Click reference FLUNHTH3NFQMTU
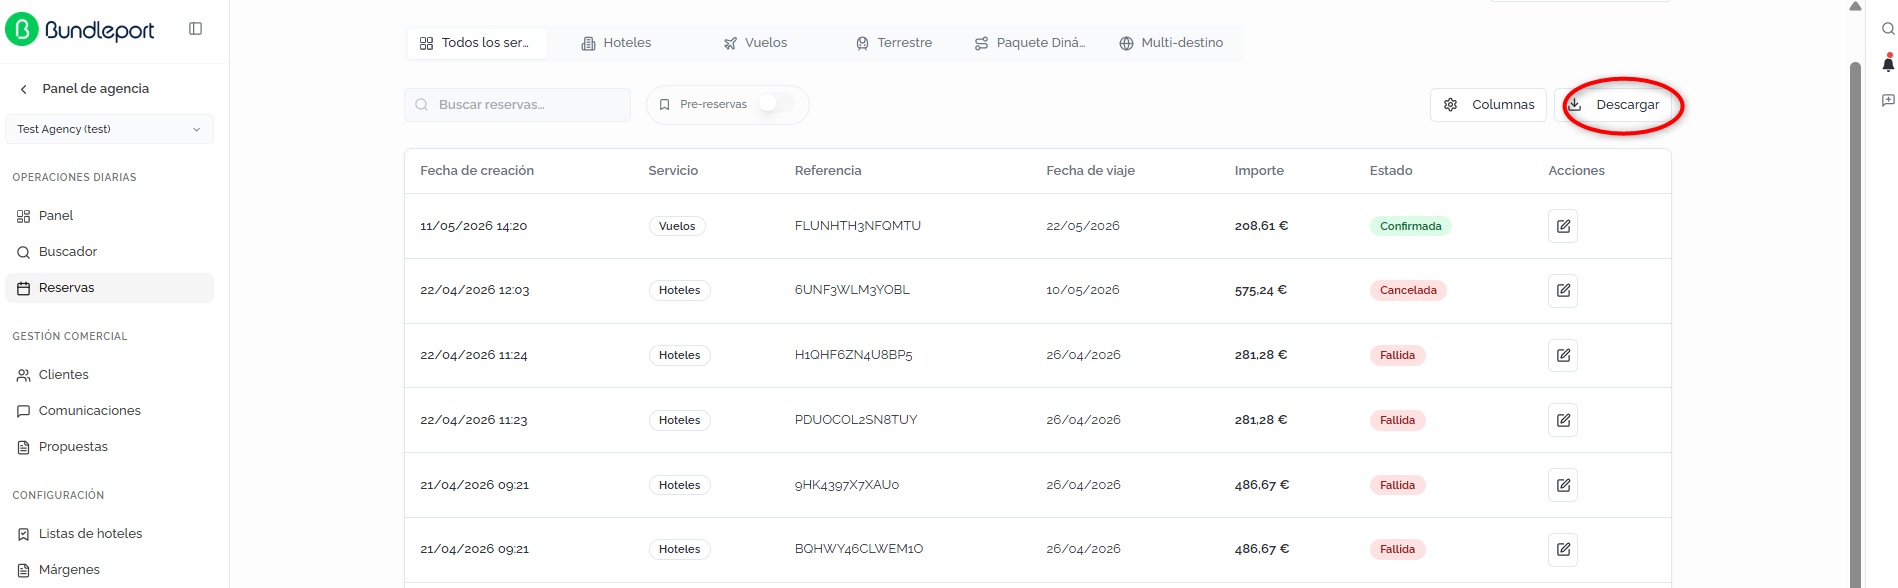Viewport: 1898px width, 588px height. 858,226
